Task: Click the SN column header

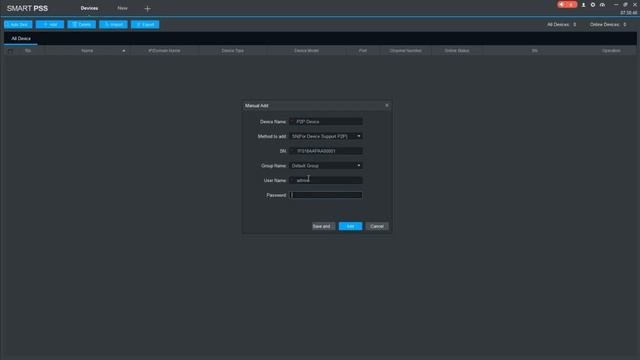Action: point(534,51)
